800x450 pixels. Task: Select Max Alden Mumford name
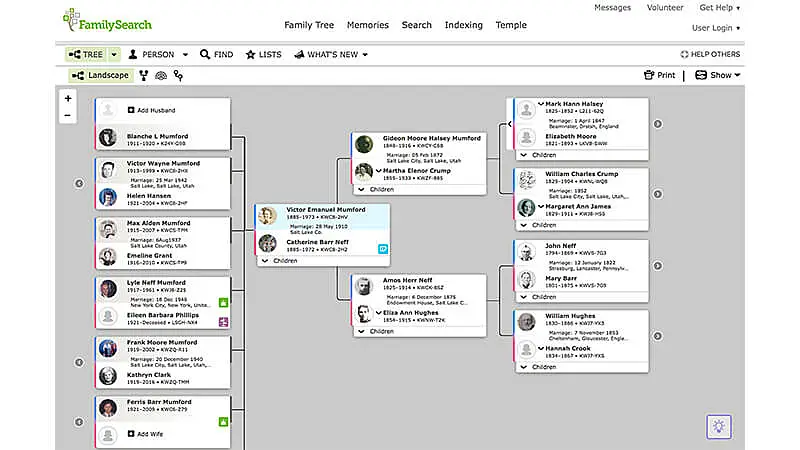(x=158, y=223)
